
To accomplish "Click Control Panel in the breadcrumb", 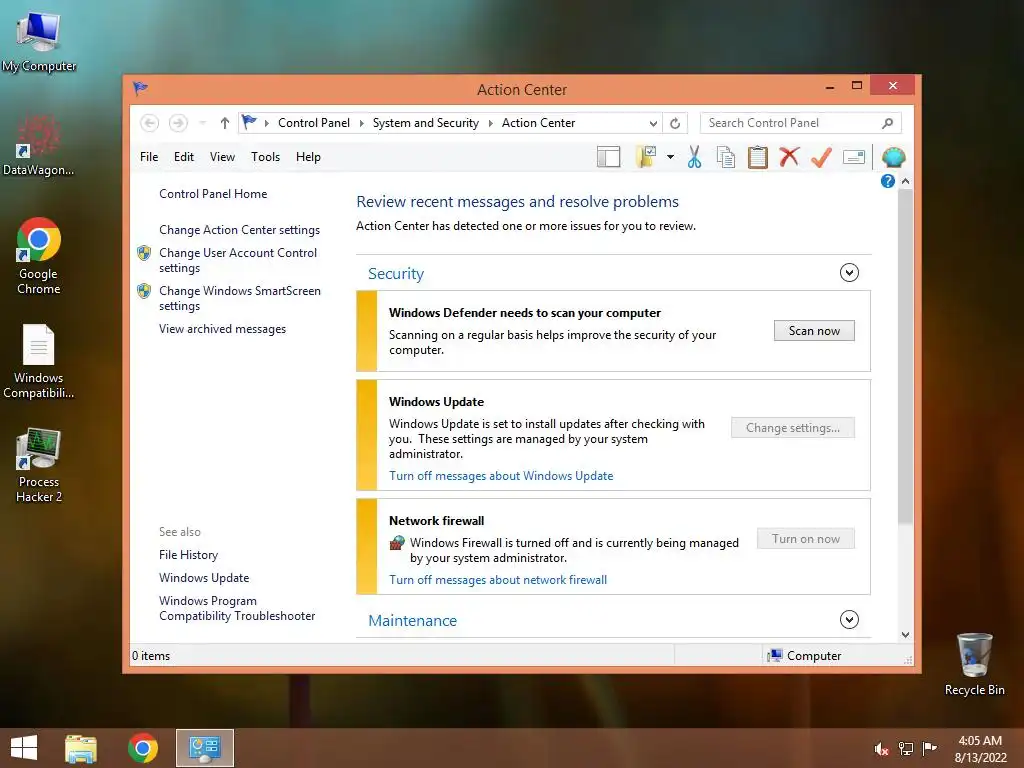I will (x=313, y=123).
